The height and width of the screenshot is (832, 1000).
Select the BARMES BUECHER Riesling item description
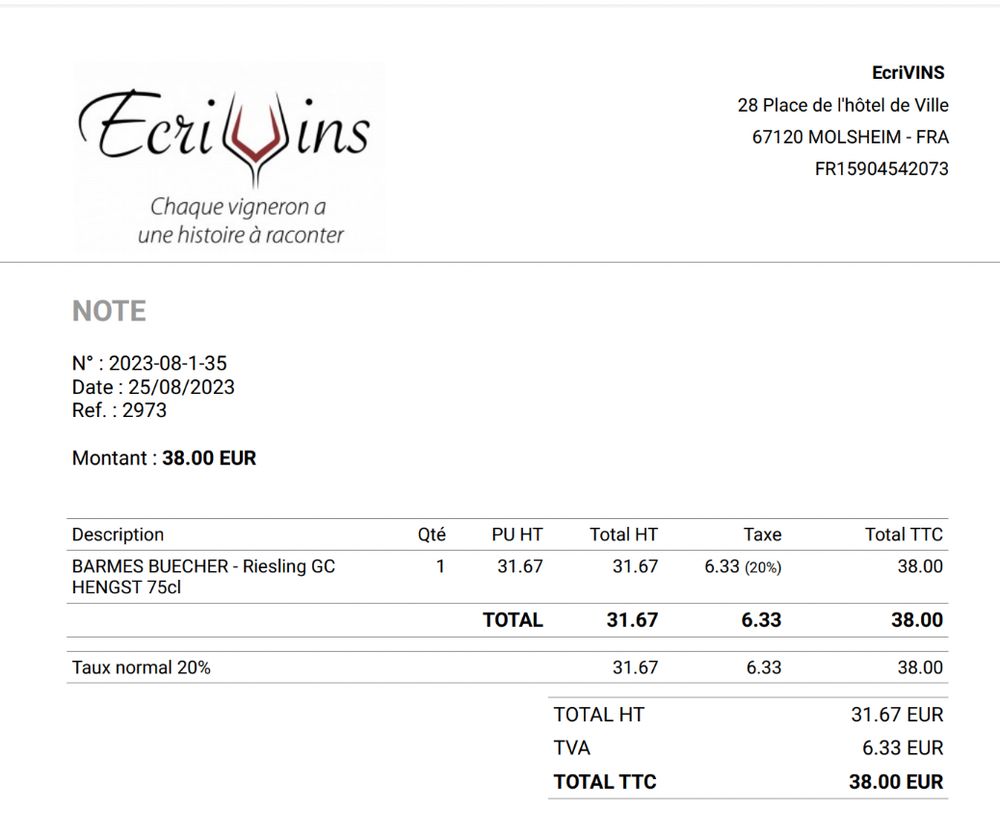coord(203,577)
